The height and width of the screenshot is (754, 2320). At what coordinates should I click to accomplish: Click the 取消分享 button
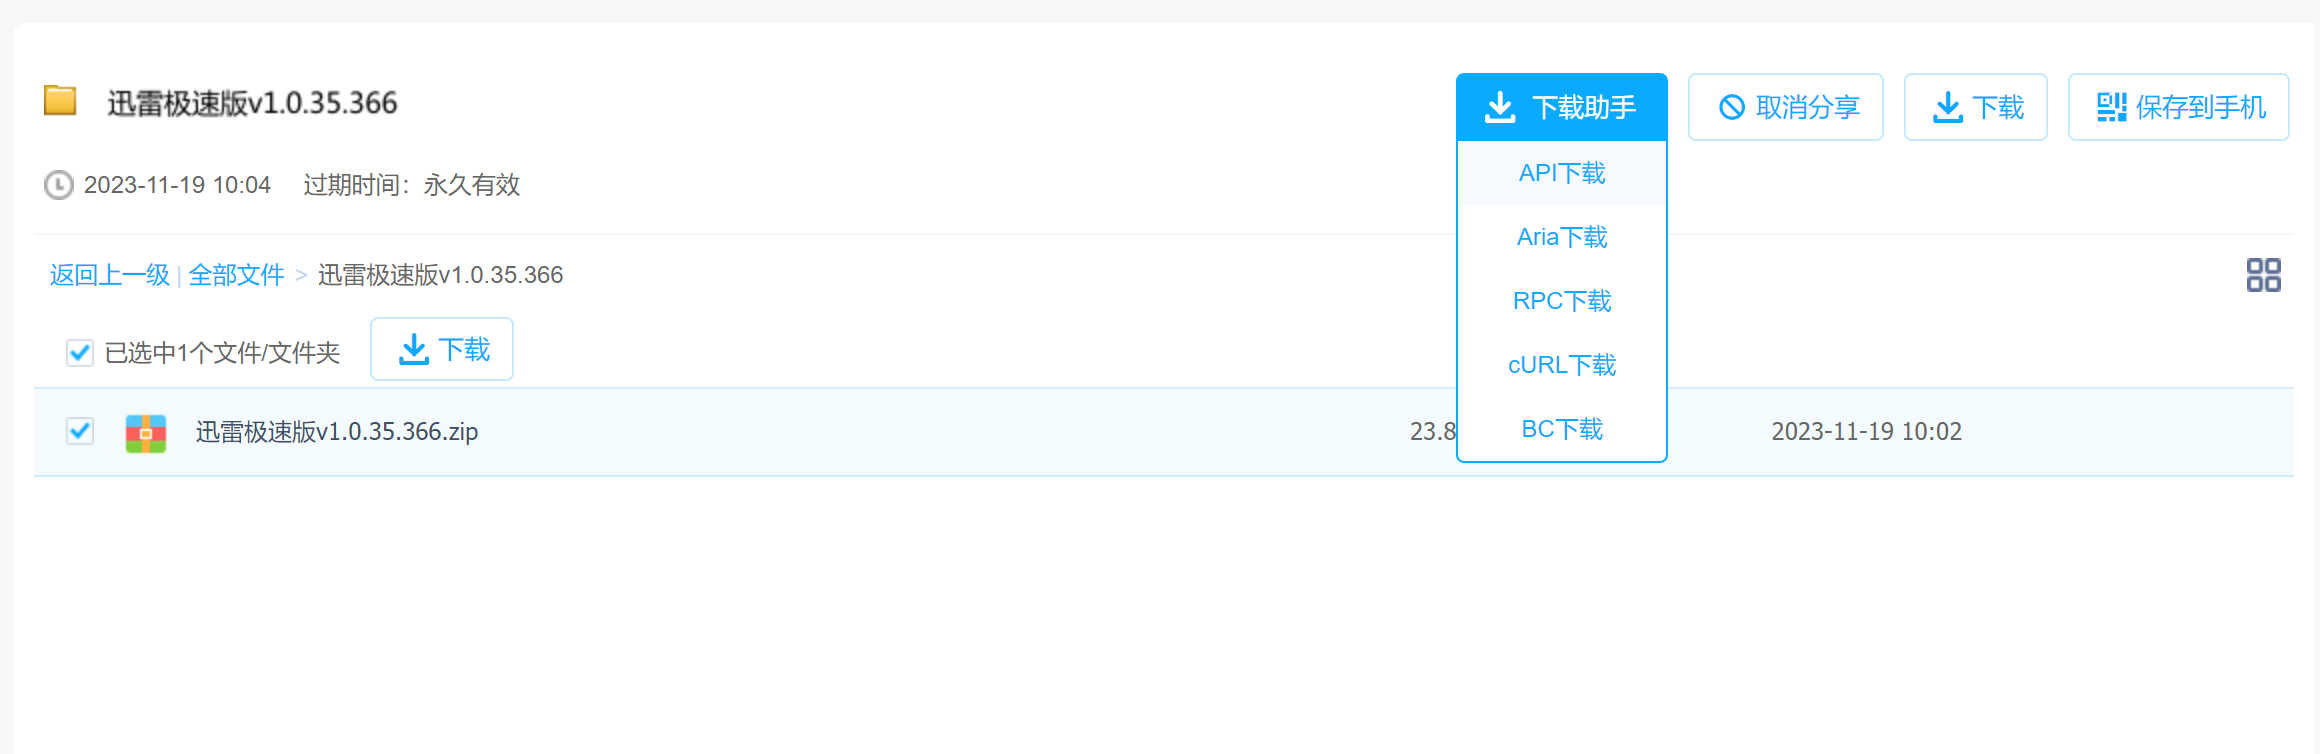(1785, 107)
